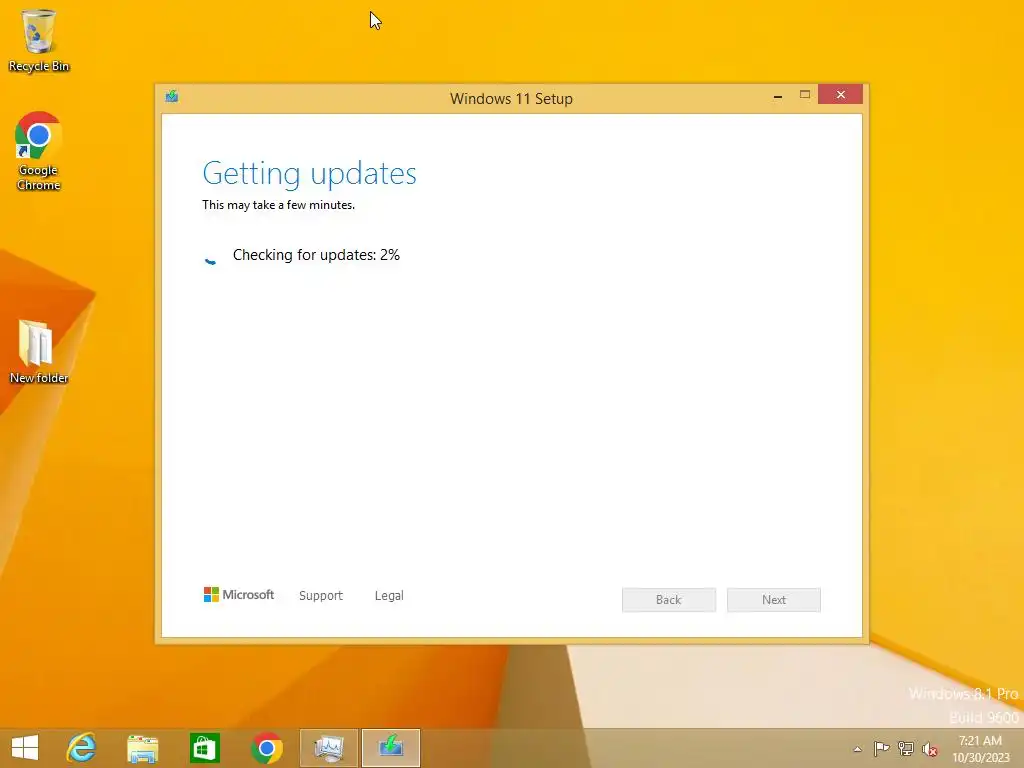Click the 'Checking for updates: 2%' text
This screenshot has height=768, width=1024.
[x=316, y=255]
